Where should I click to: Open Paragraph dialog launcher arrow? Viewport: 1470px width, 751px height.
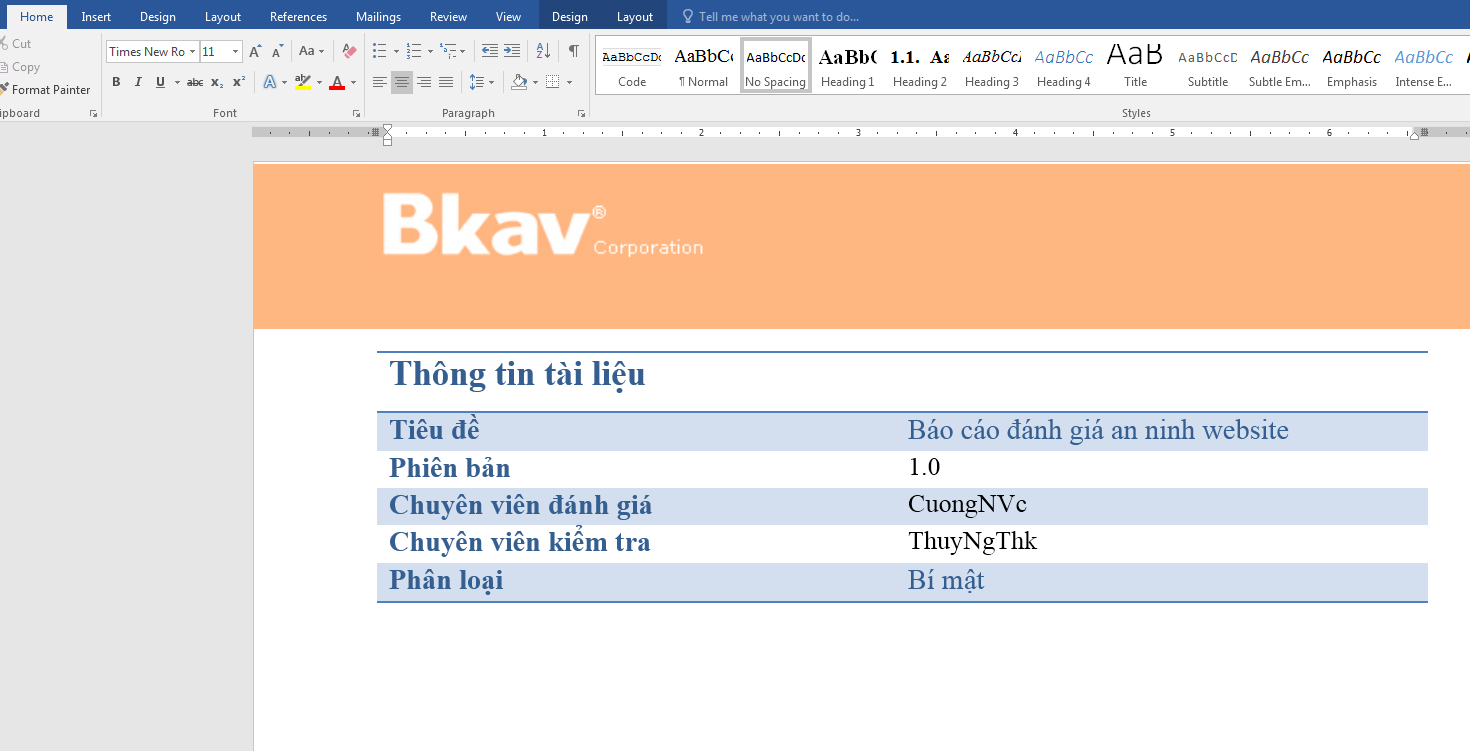coord(581,114)
